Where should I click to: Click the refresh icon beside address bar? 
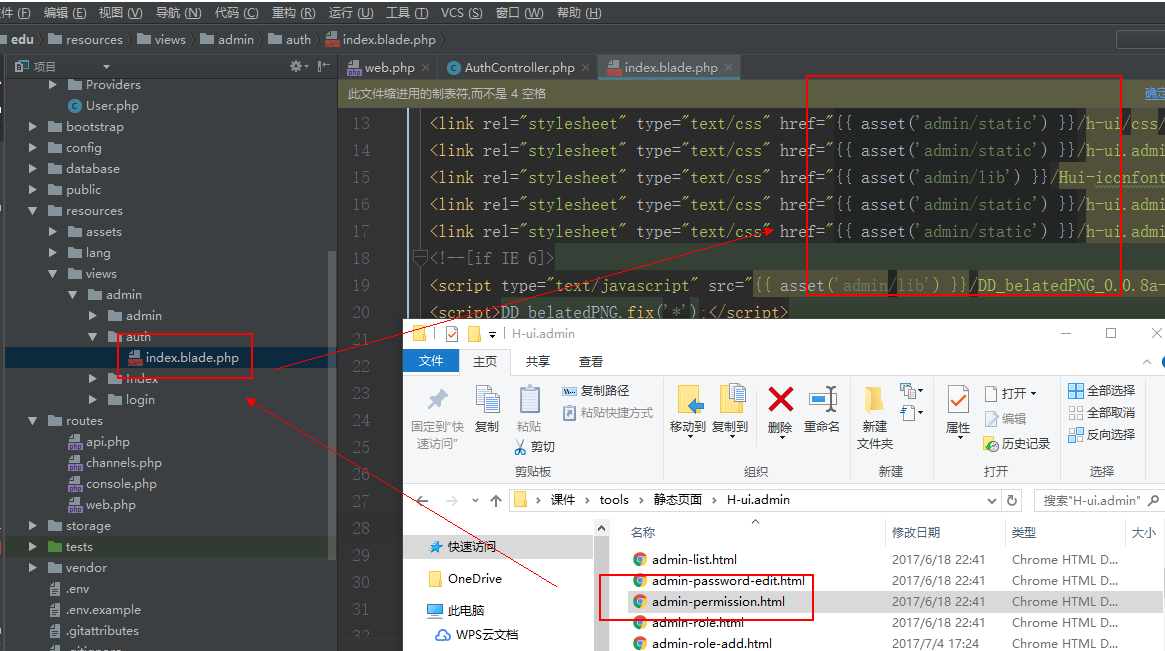tap(1013, 500)
